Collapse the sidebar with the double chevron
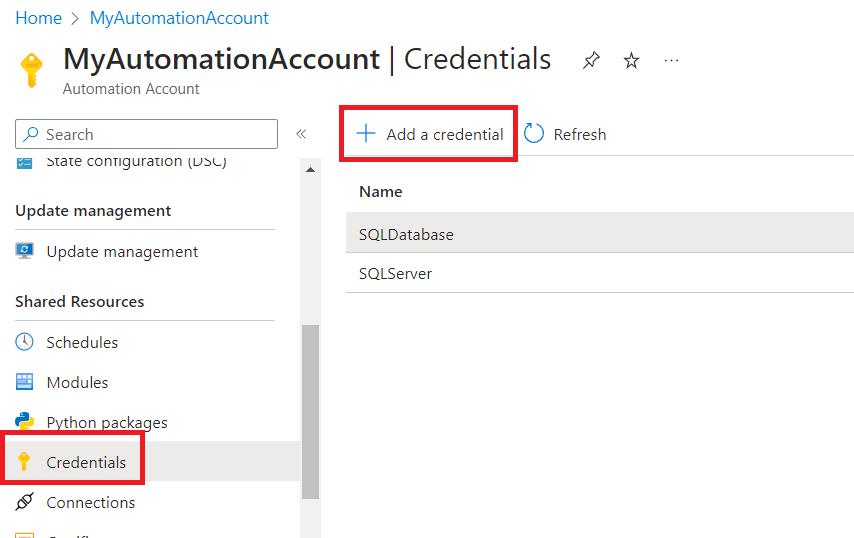The image size is (854, 538). [301, 134]
